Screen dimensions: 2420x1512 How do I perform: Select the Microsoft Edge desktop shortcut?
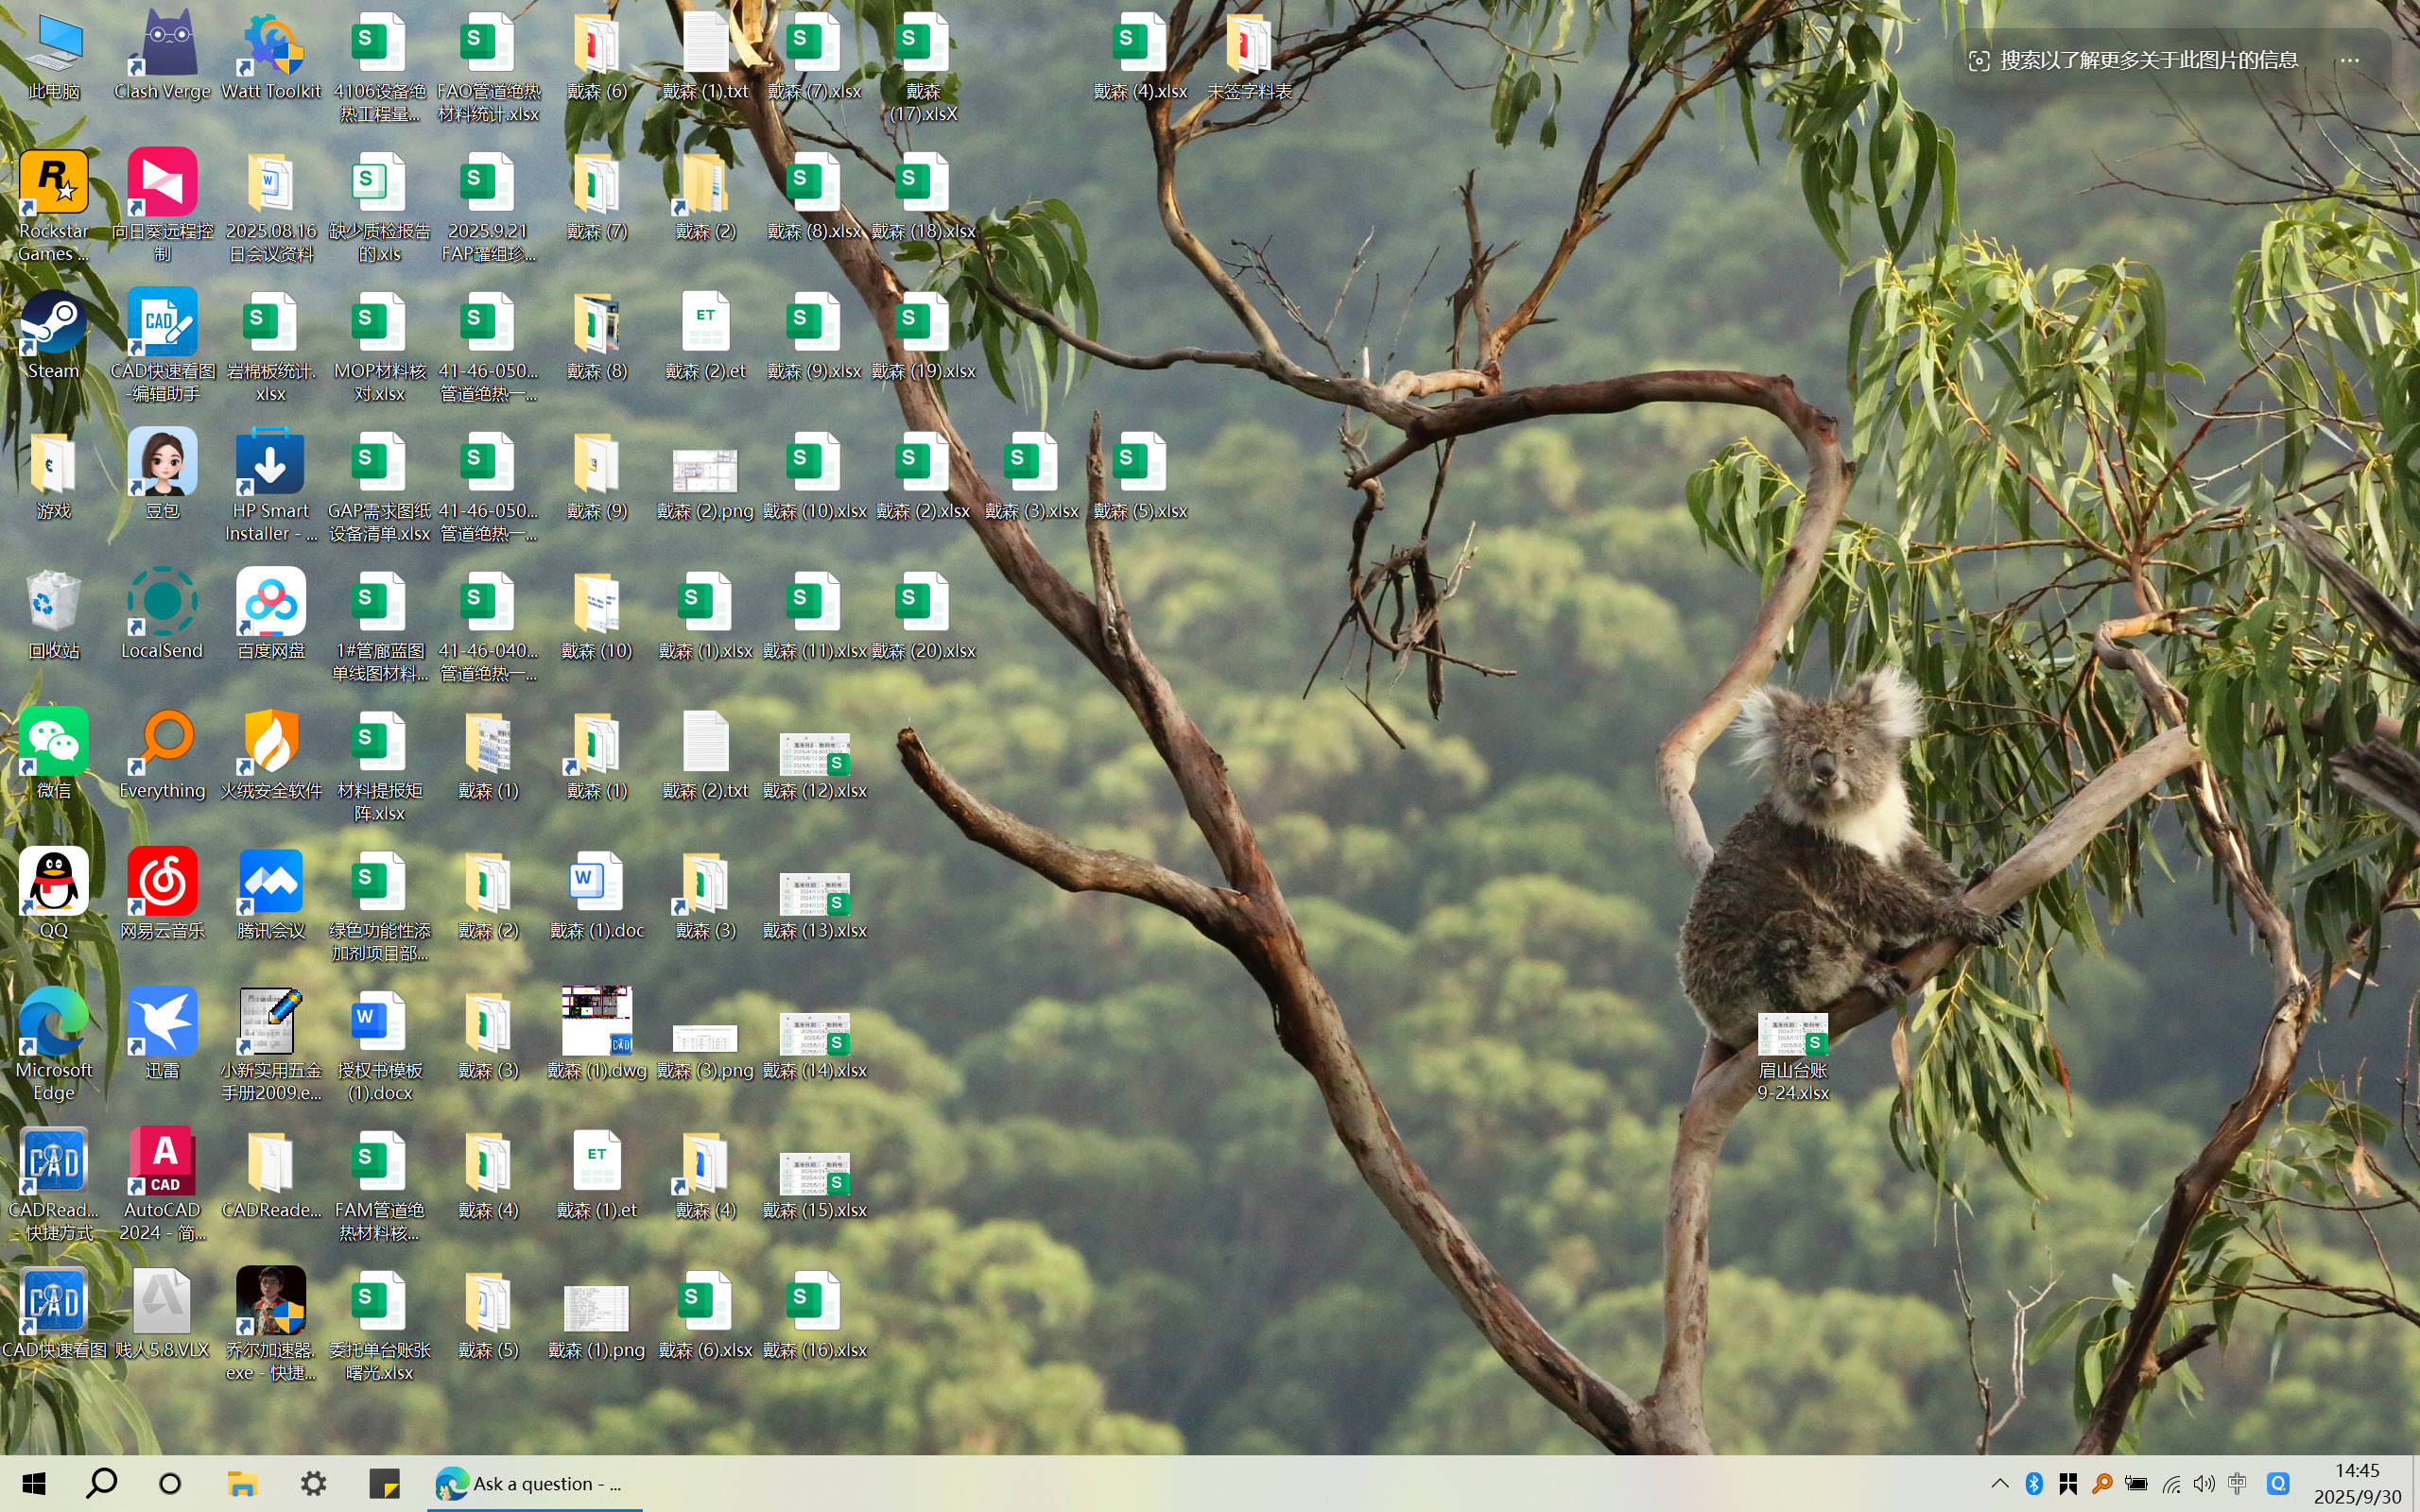click(x=53, y=1046)
